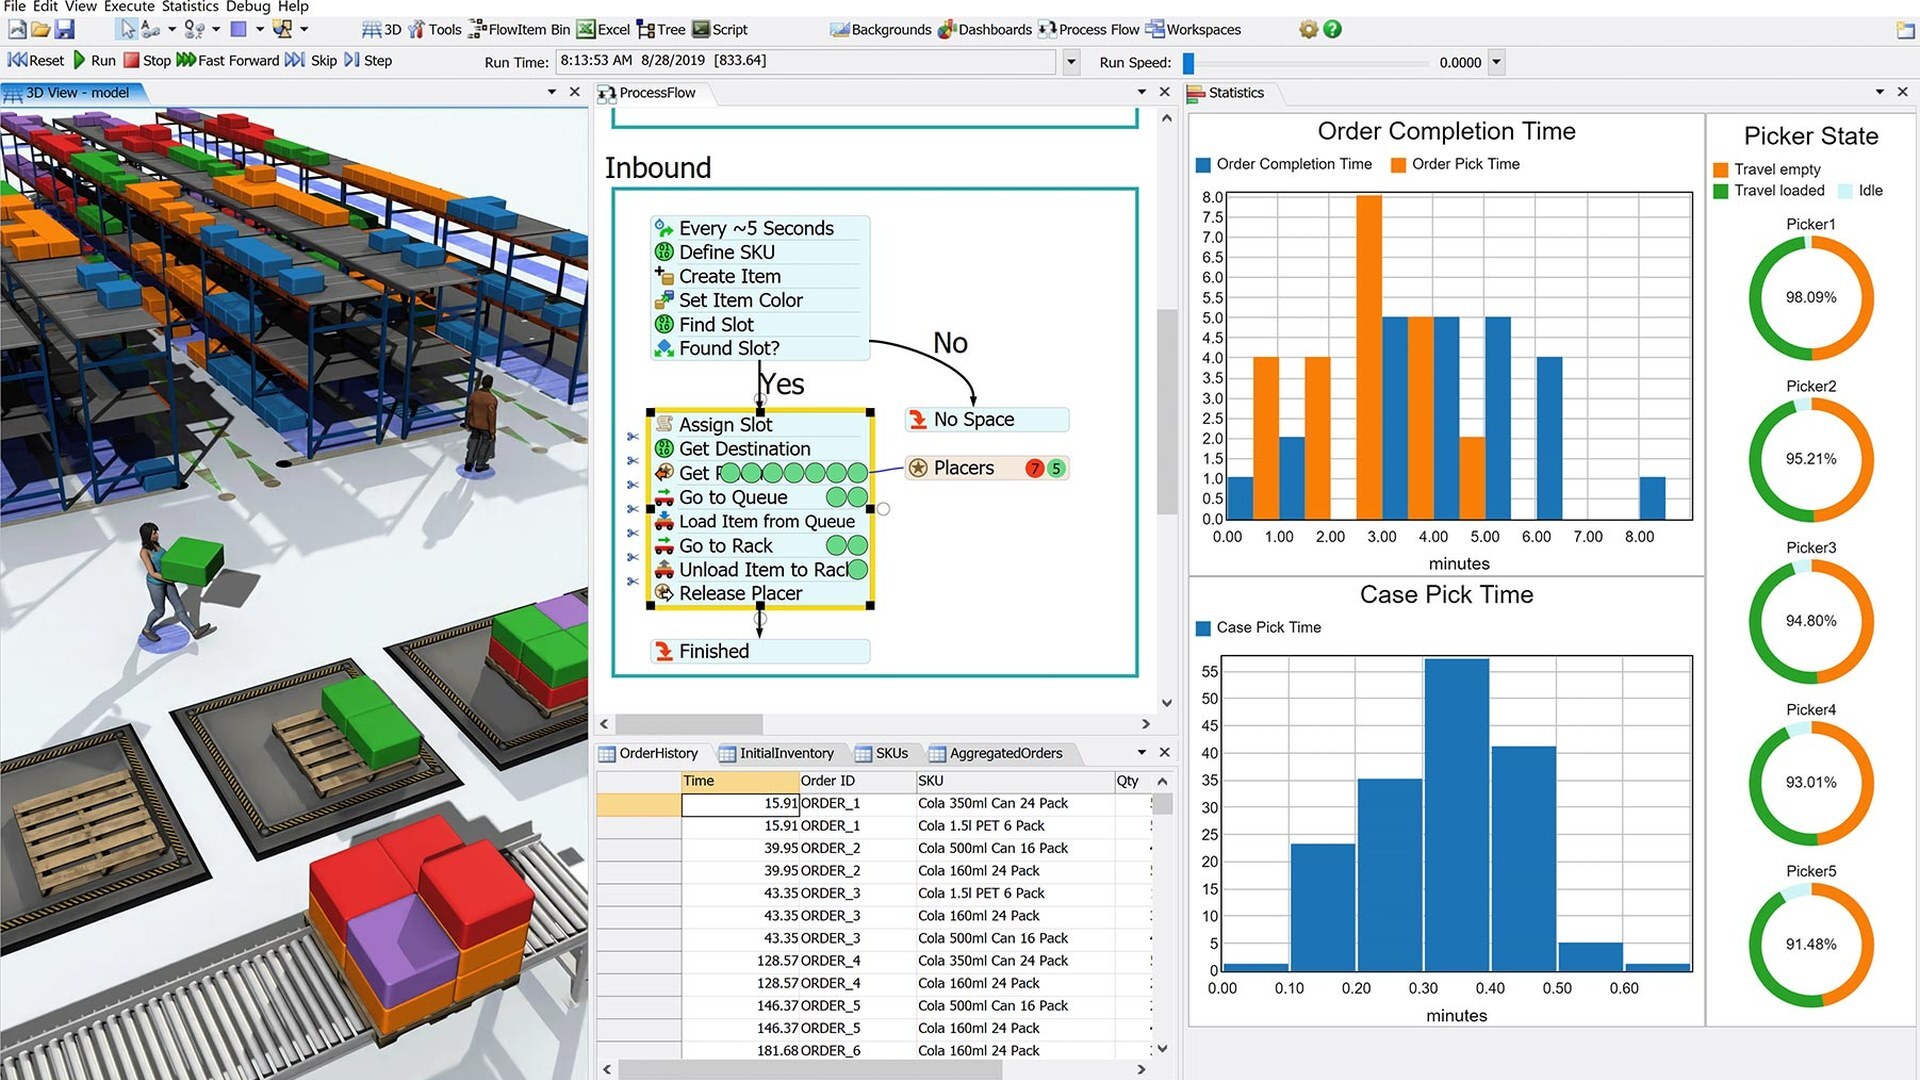
Task: Open the Execute menu
Action: click(x=129, y=6)
